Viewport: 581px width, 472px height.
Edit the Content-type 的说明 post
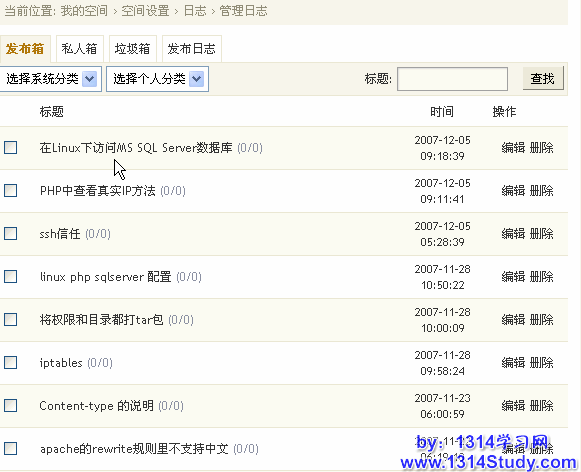point(513,406)
